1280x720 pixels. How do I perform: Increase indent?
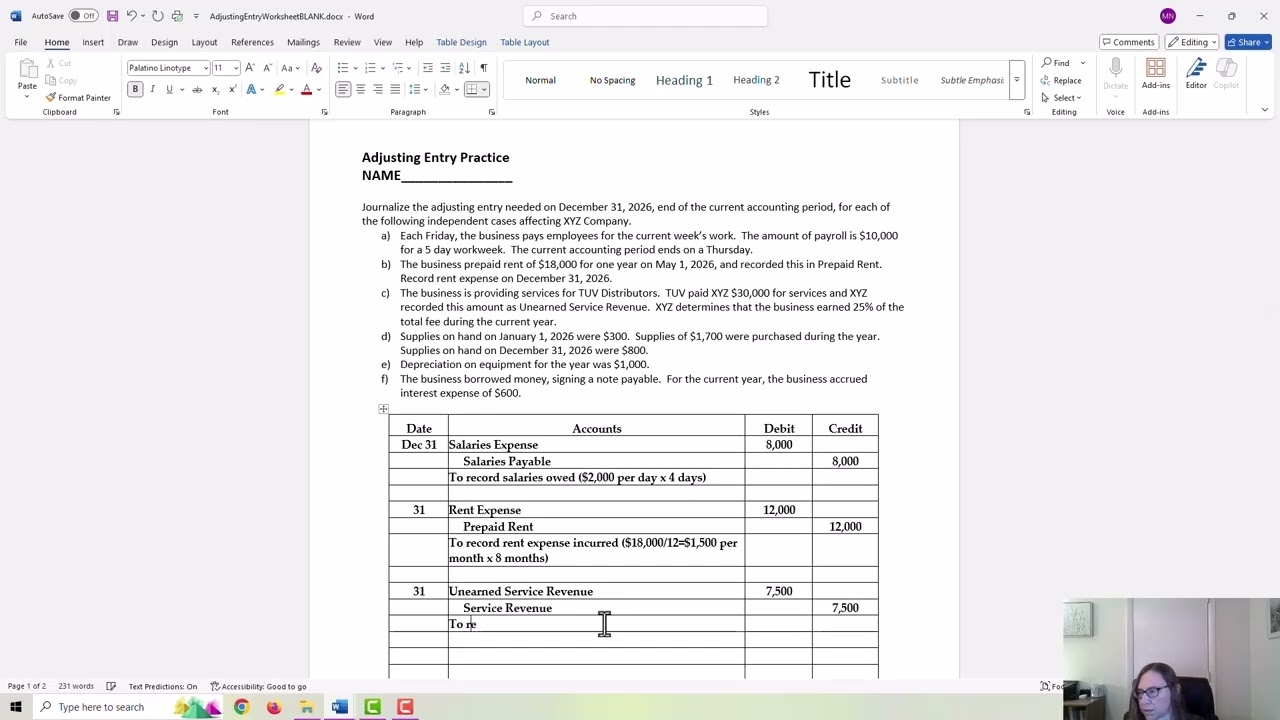445,67
